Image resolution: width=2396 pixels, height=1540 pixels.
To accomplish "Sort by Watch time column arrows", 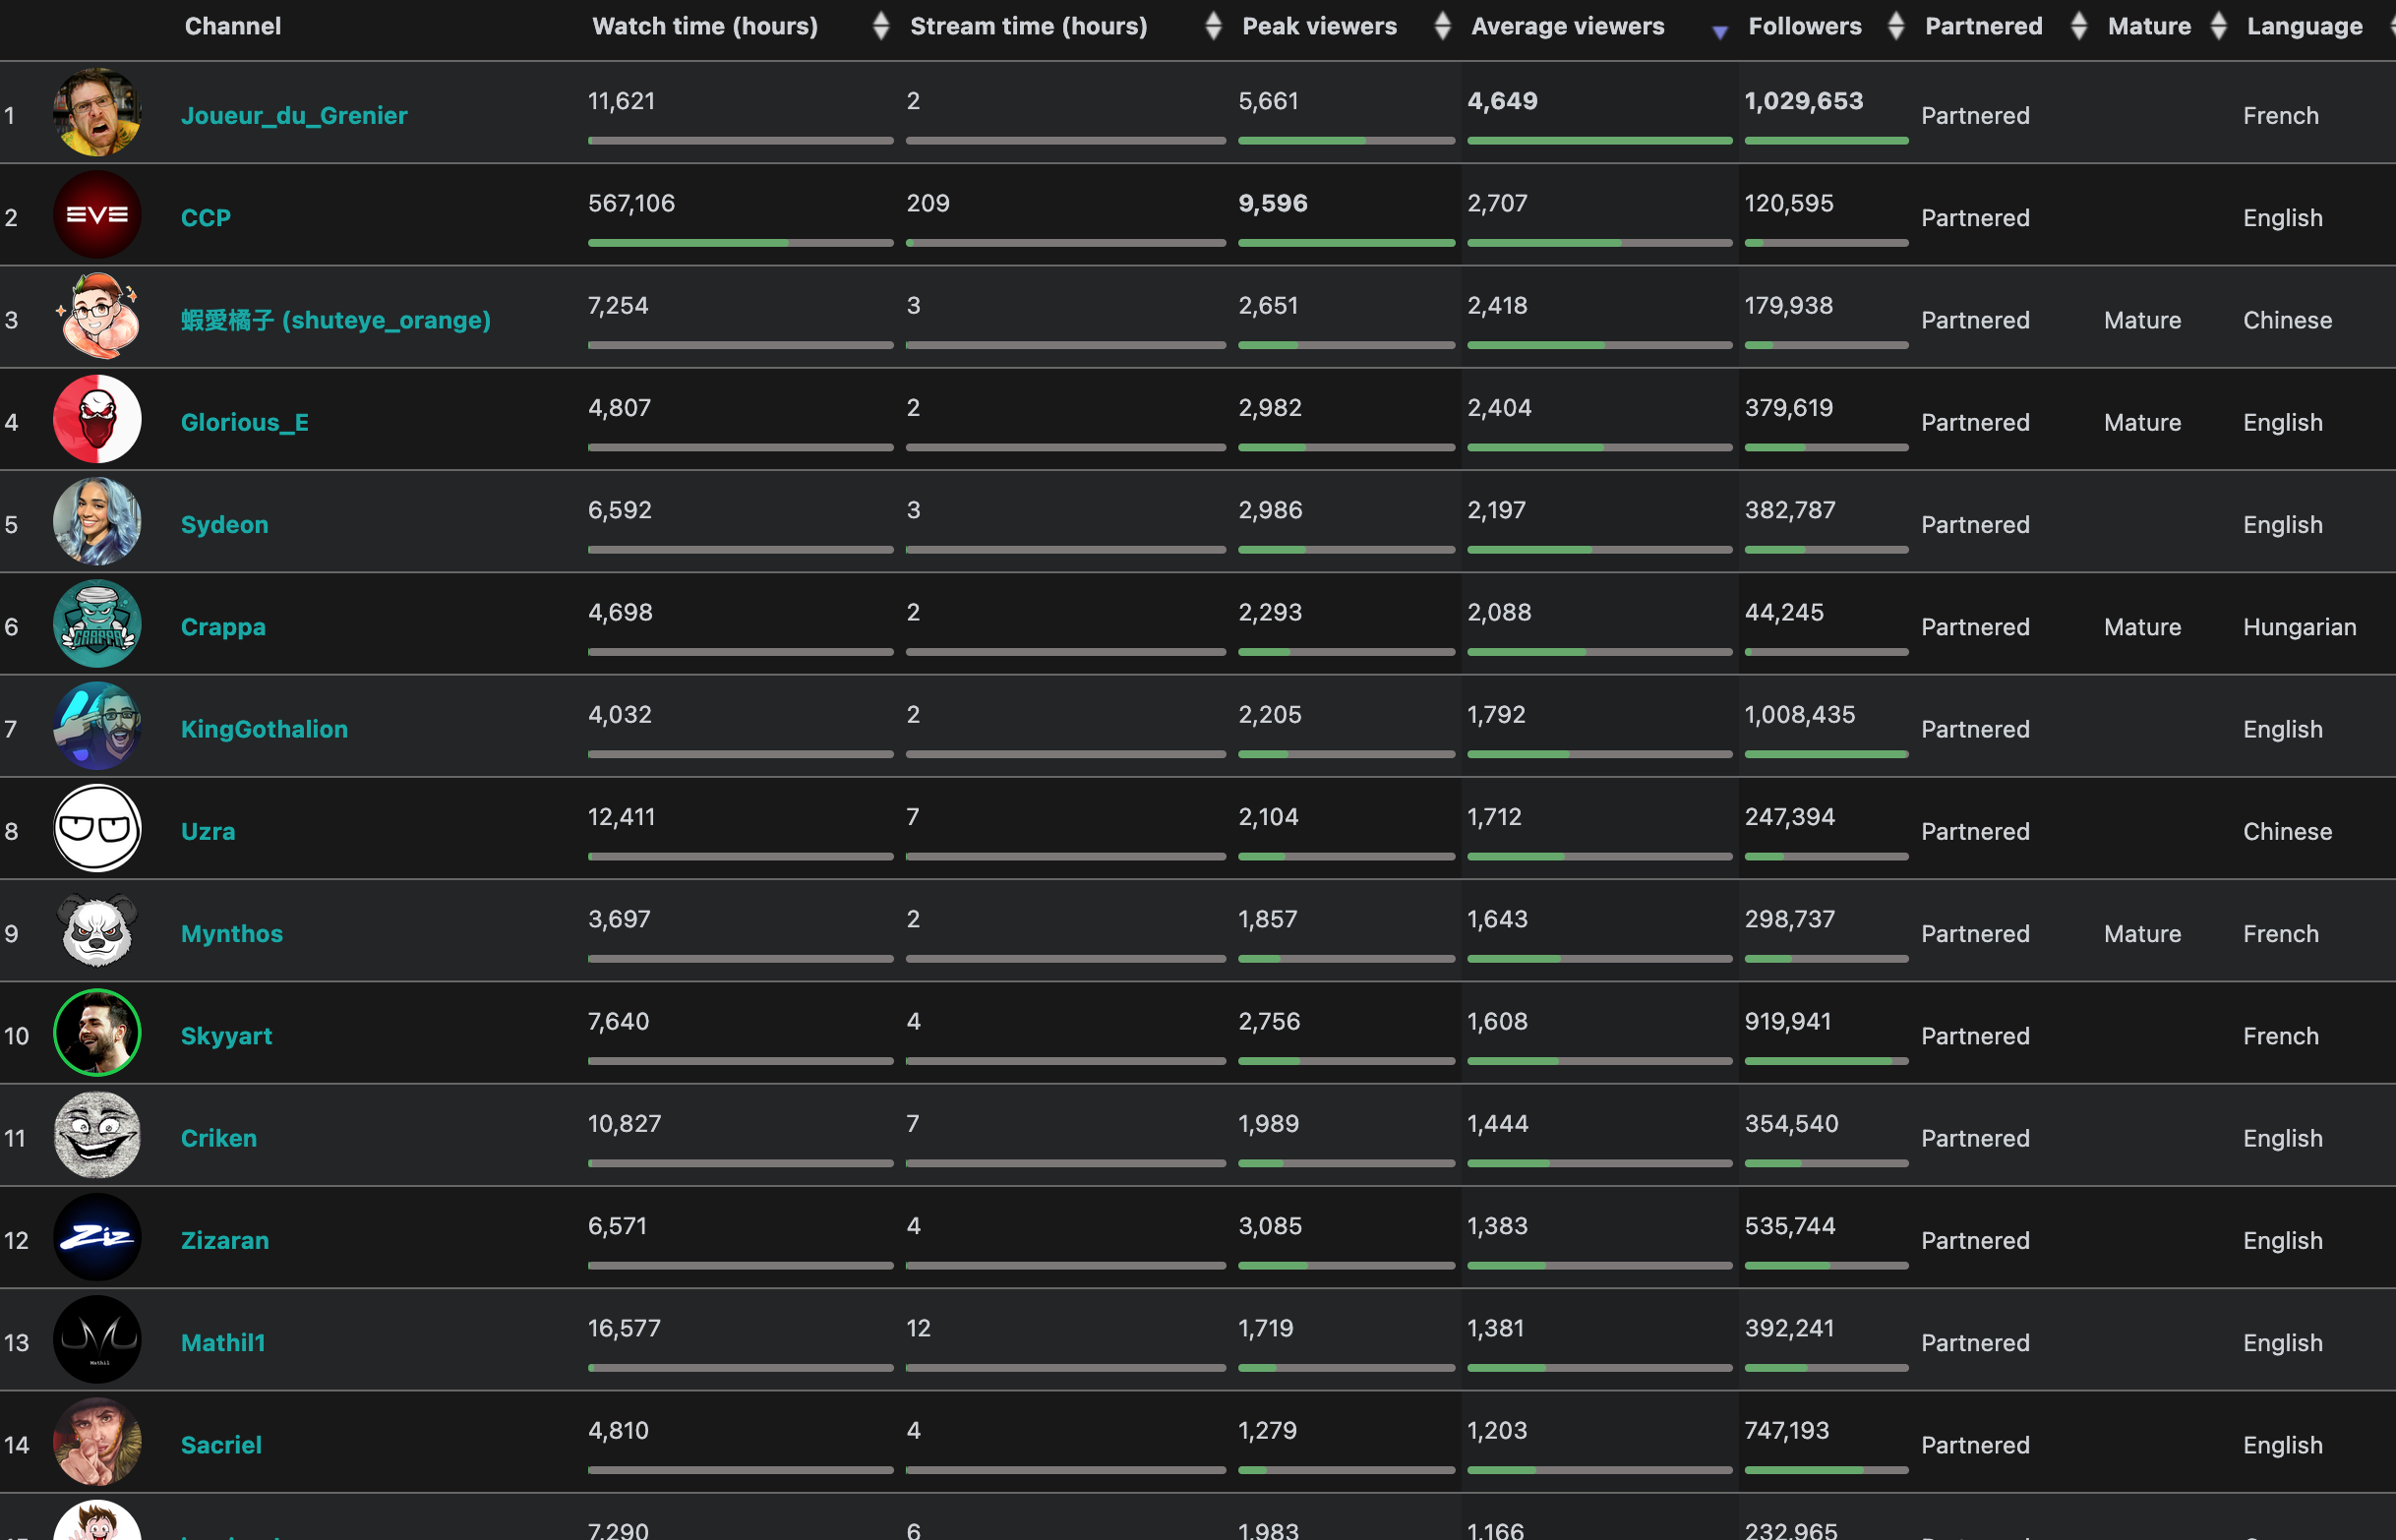I will pos(880,26).
